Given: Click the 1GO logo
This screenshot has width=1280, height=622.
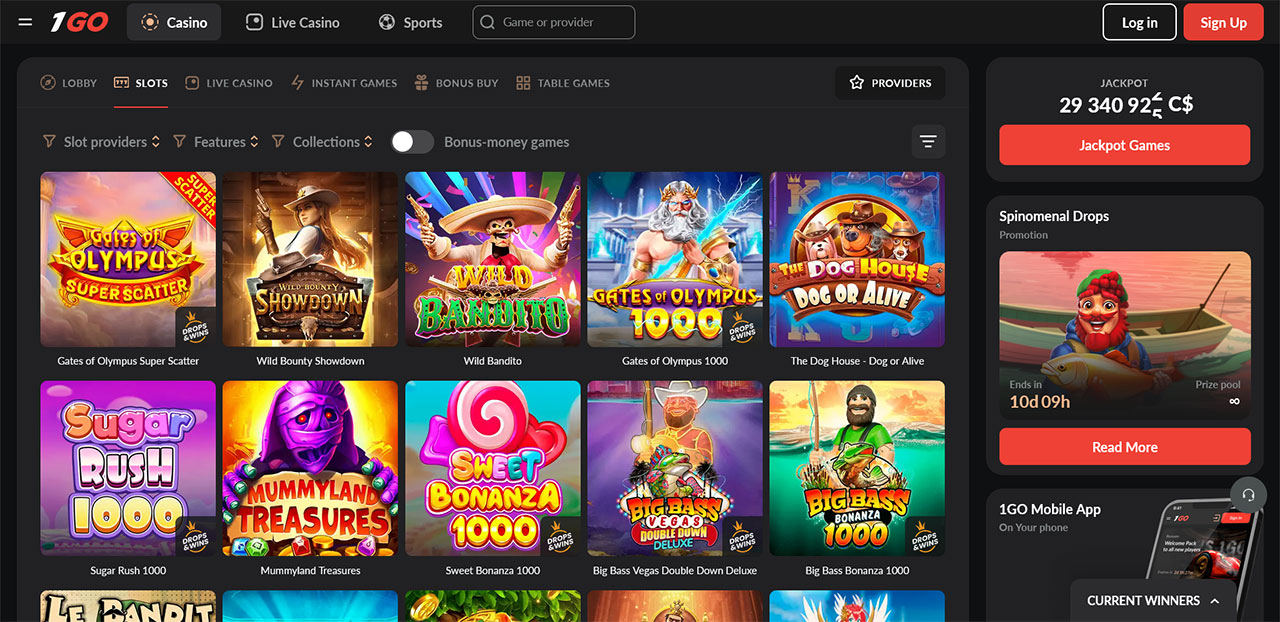Looking at the screenshot, I should pyautogui.click(x=79, y=22).
